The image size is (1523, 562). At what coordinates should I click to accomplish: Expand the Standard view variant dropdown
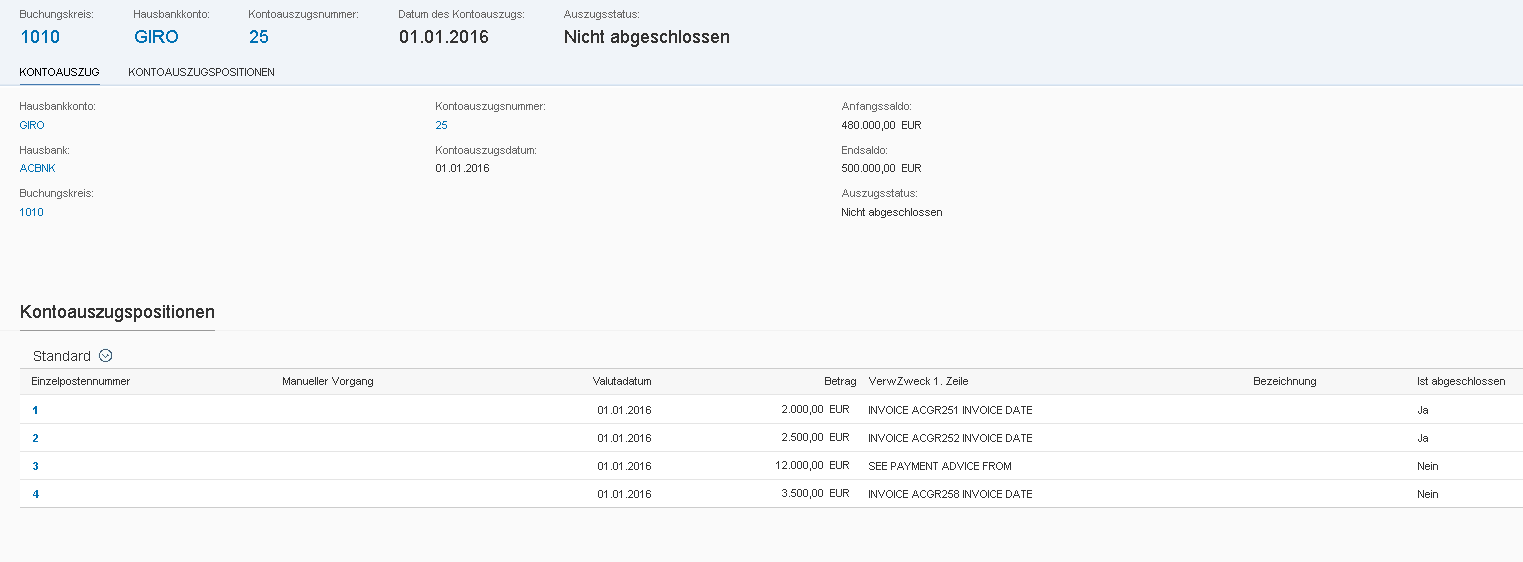pos(106,356)
